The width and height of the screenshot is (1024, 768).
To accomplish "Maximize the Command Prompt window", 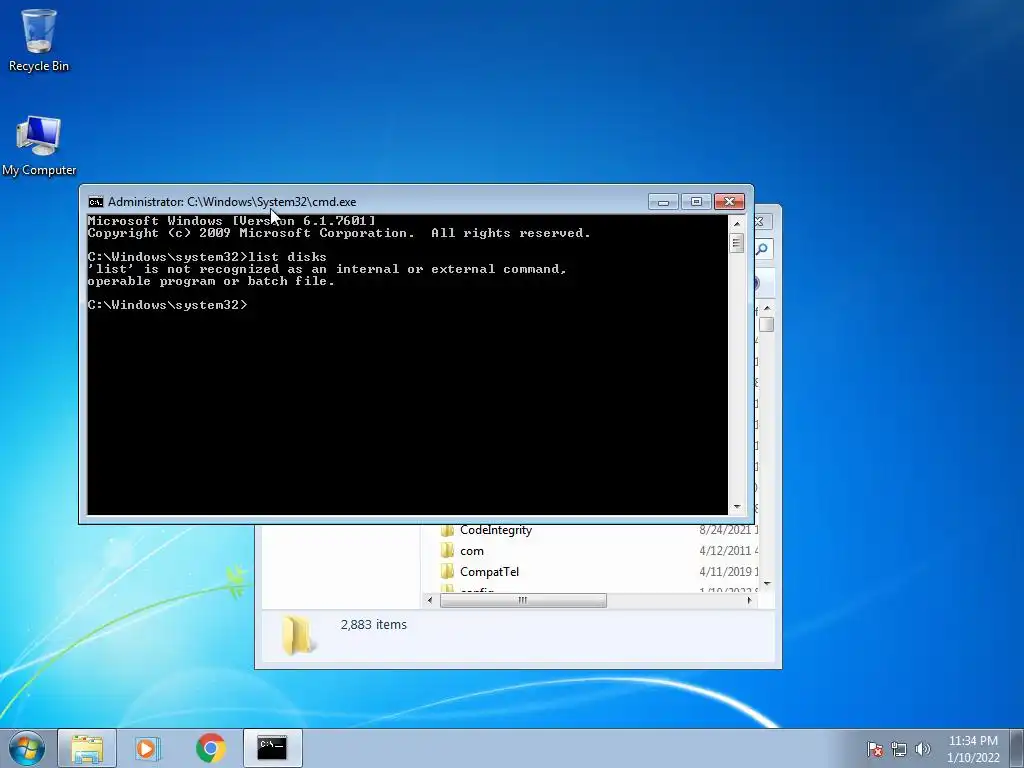I will tap(696, 202).
